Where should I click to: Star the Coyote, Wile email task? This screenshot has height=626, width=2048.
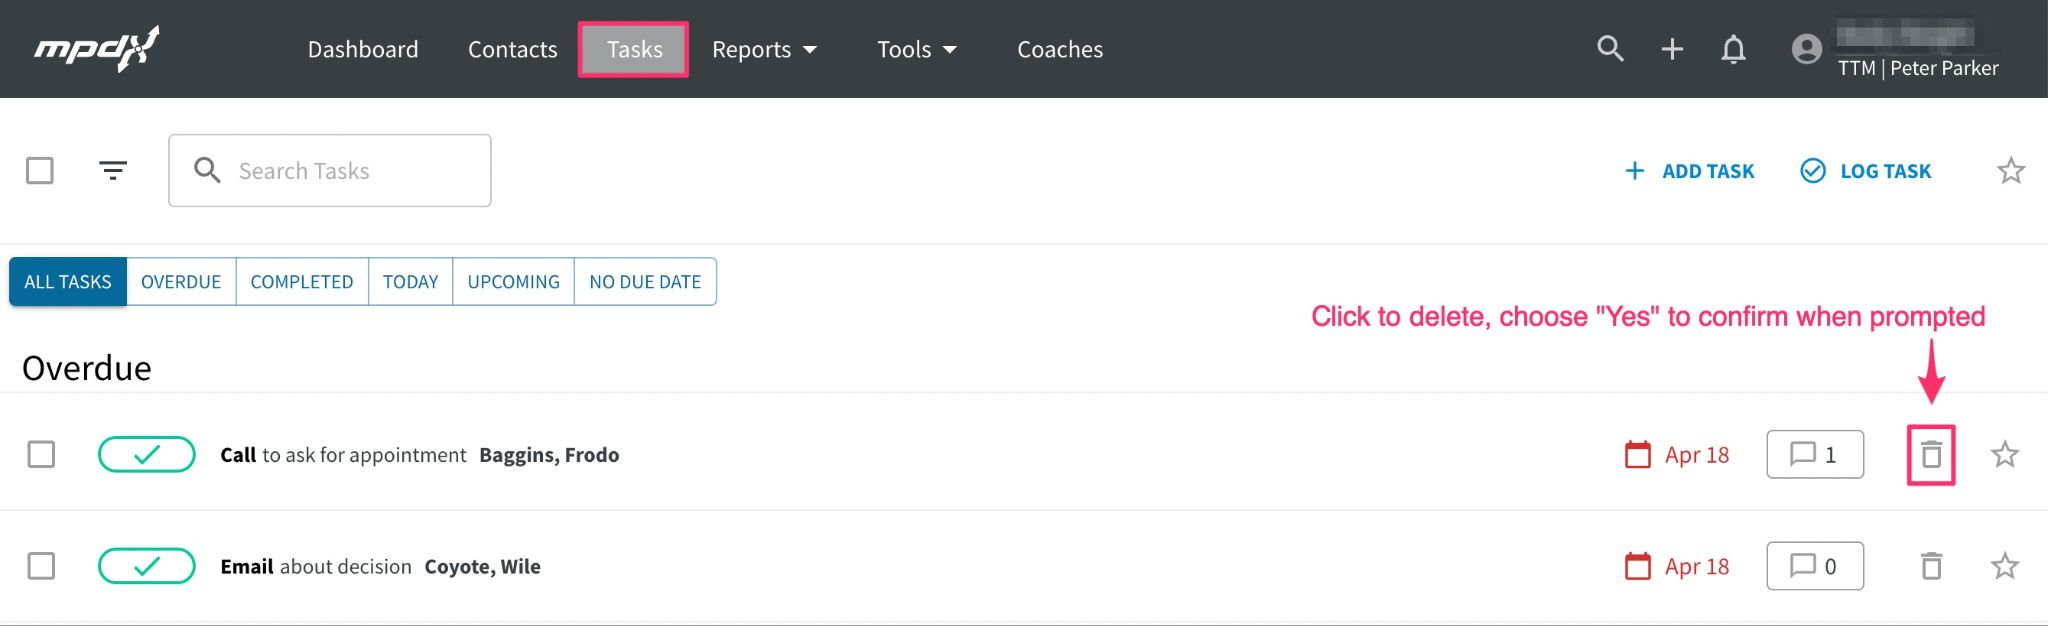2005,567
